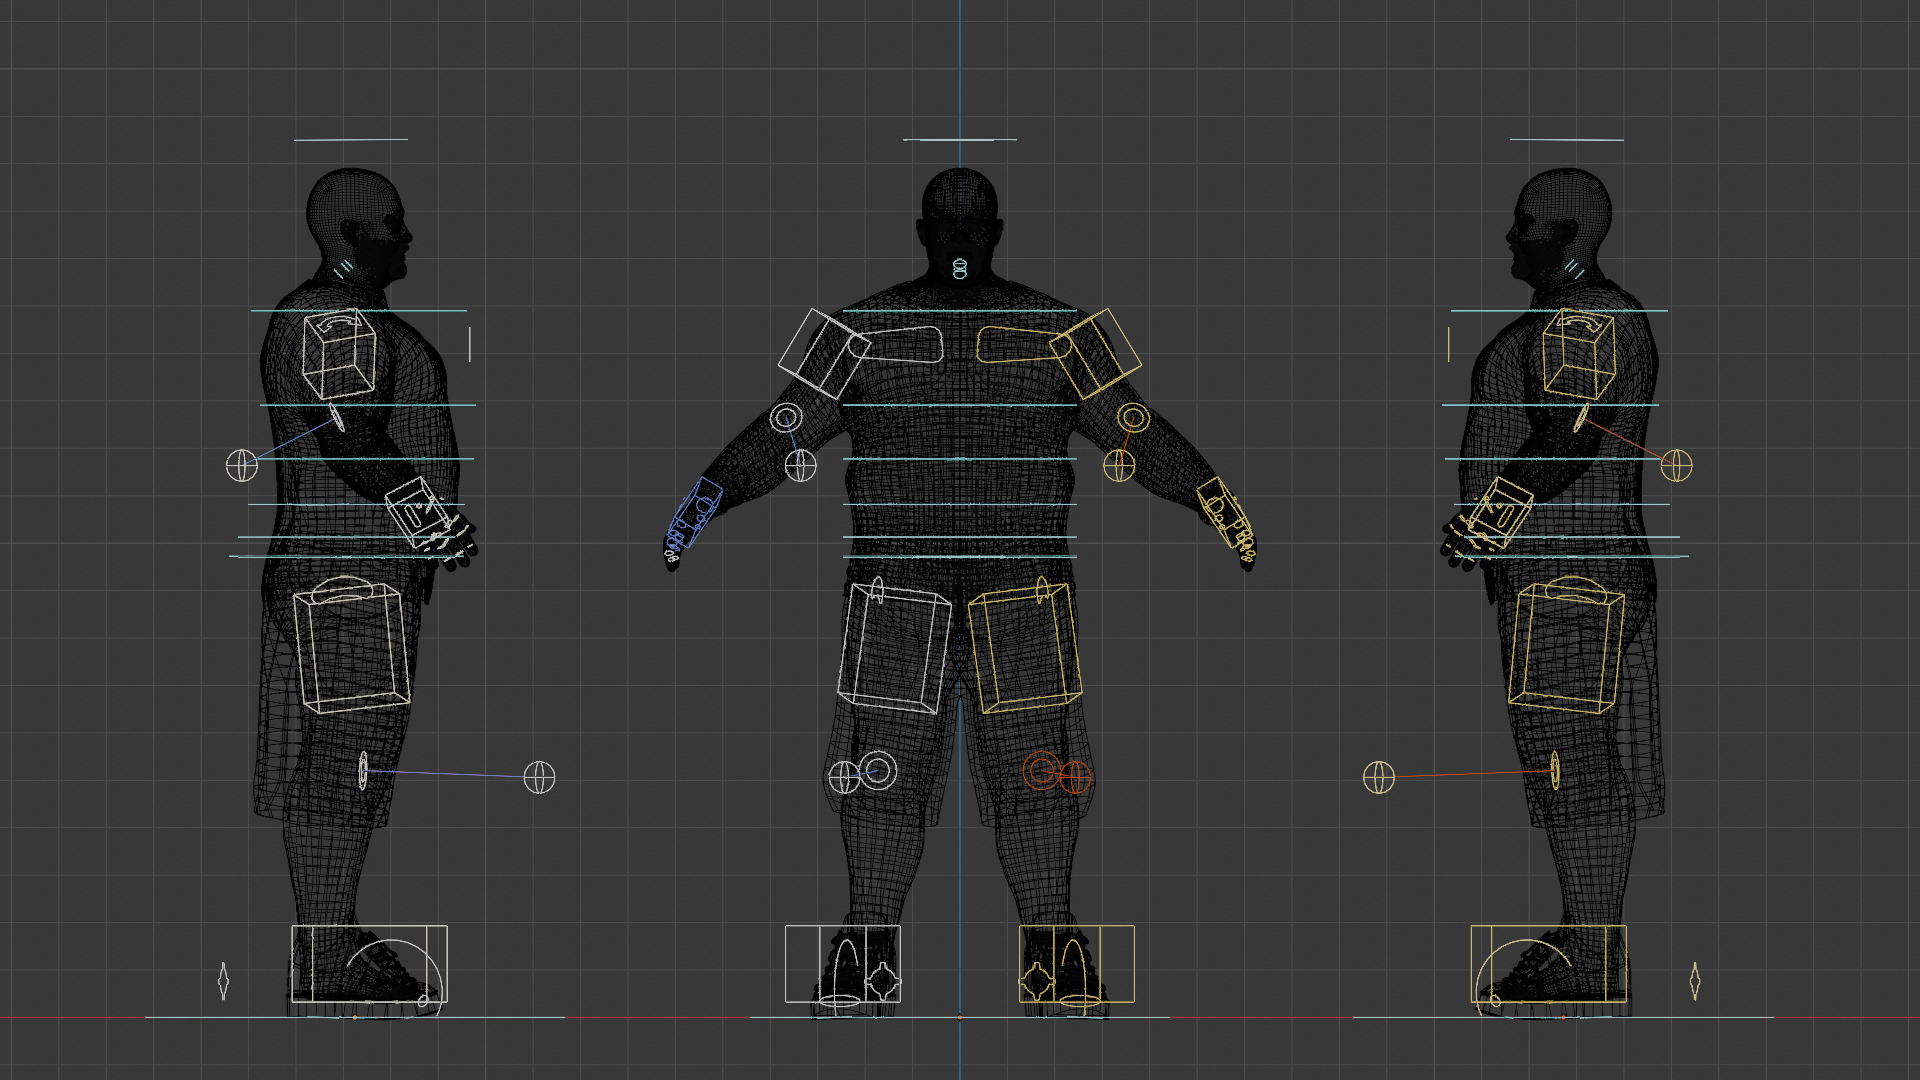
Task: Select yellow elbow pole sphere in right side view
Action: coord(1677,465)
